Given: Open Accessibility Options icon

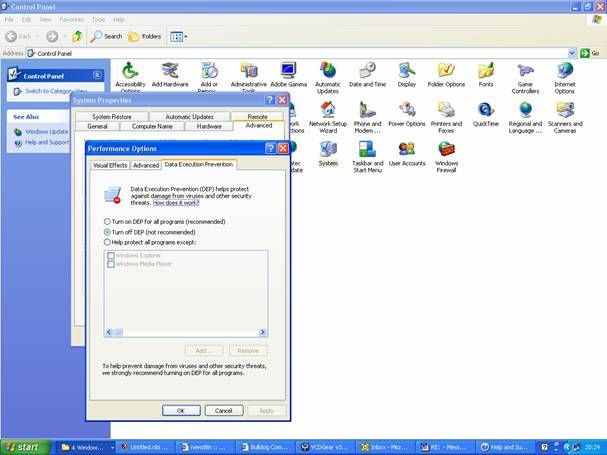Looking at the screenshot, I should pyautogui.click(x=130, y=77).
